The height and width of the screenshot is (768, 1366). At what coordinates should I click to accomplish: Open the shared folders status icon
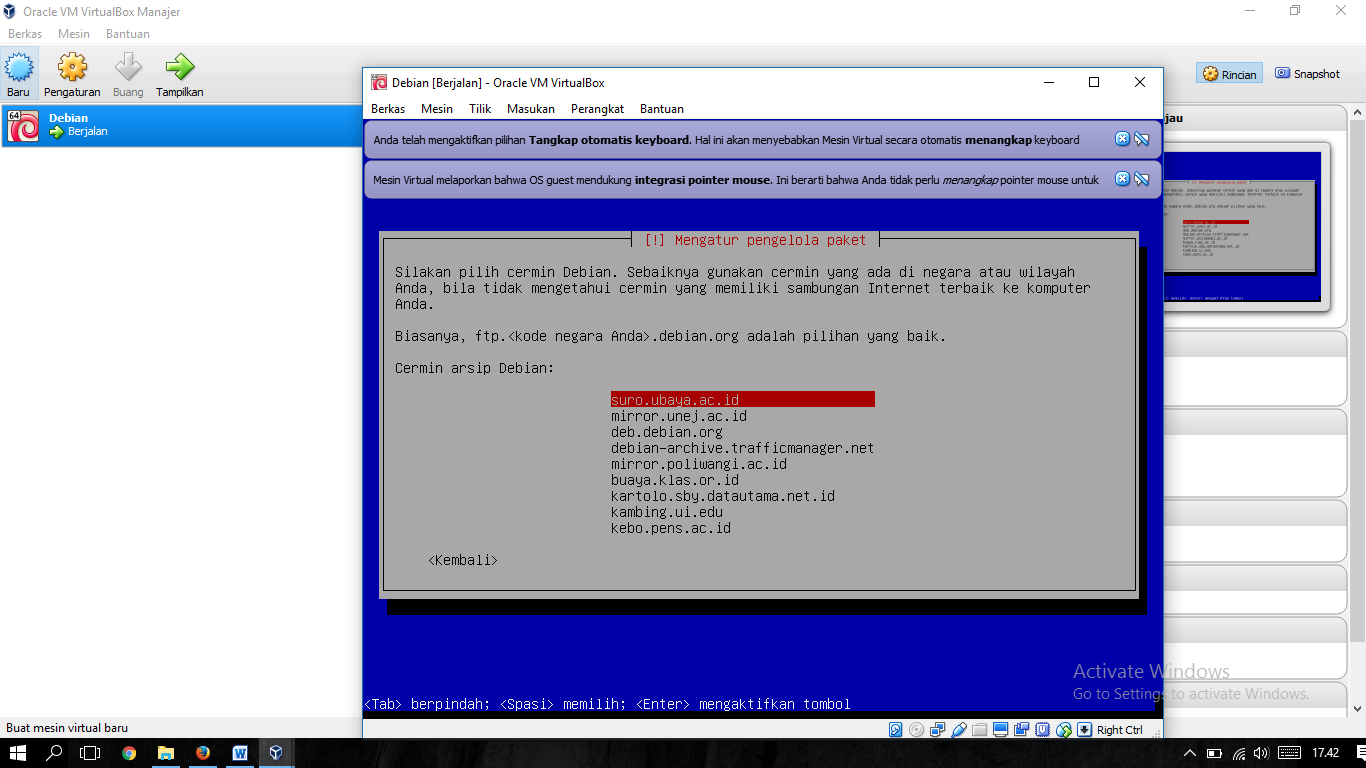tap(978, 730)
